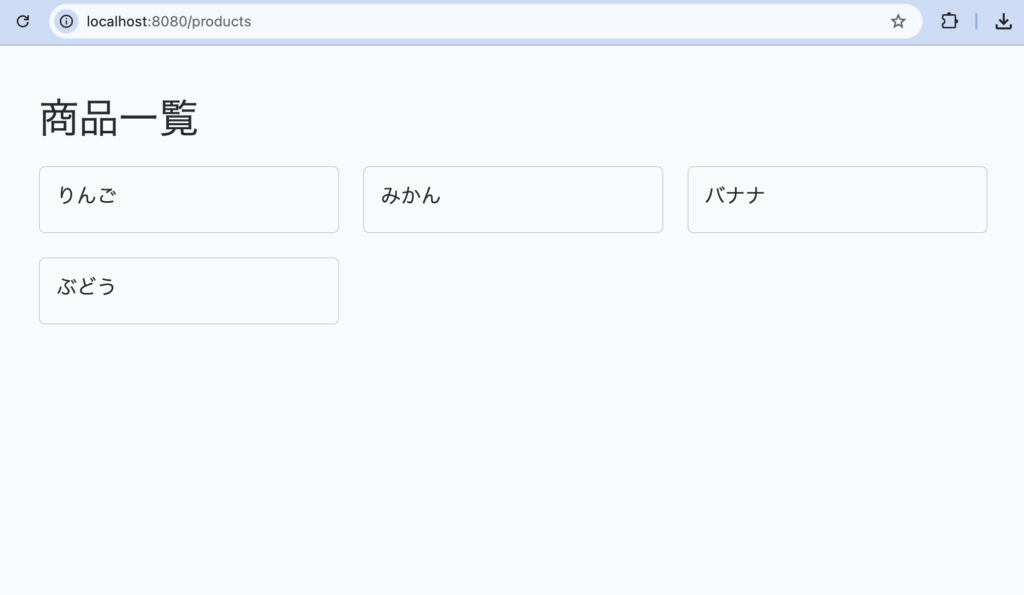Screen dimensions: 1024x595
Task: View site information for localhost
Action: (66, 22)
